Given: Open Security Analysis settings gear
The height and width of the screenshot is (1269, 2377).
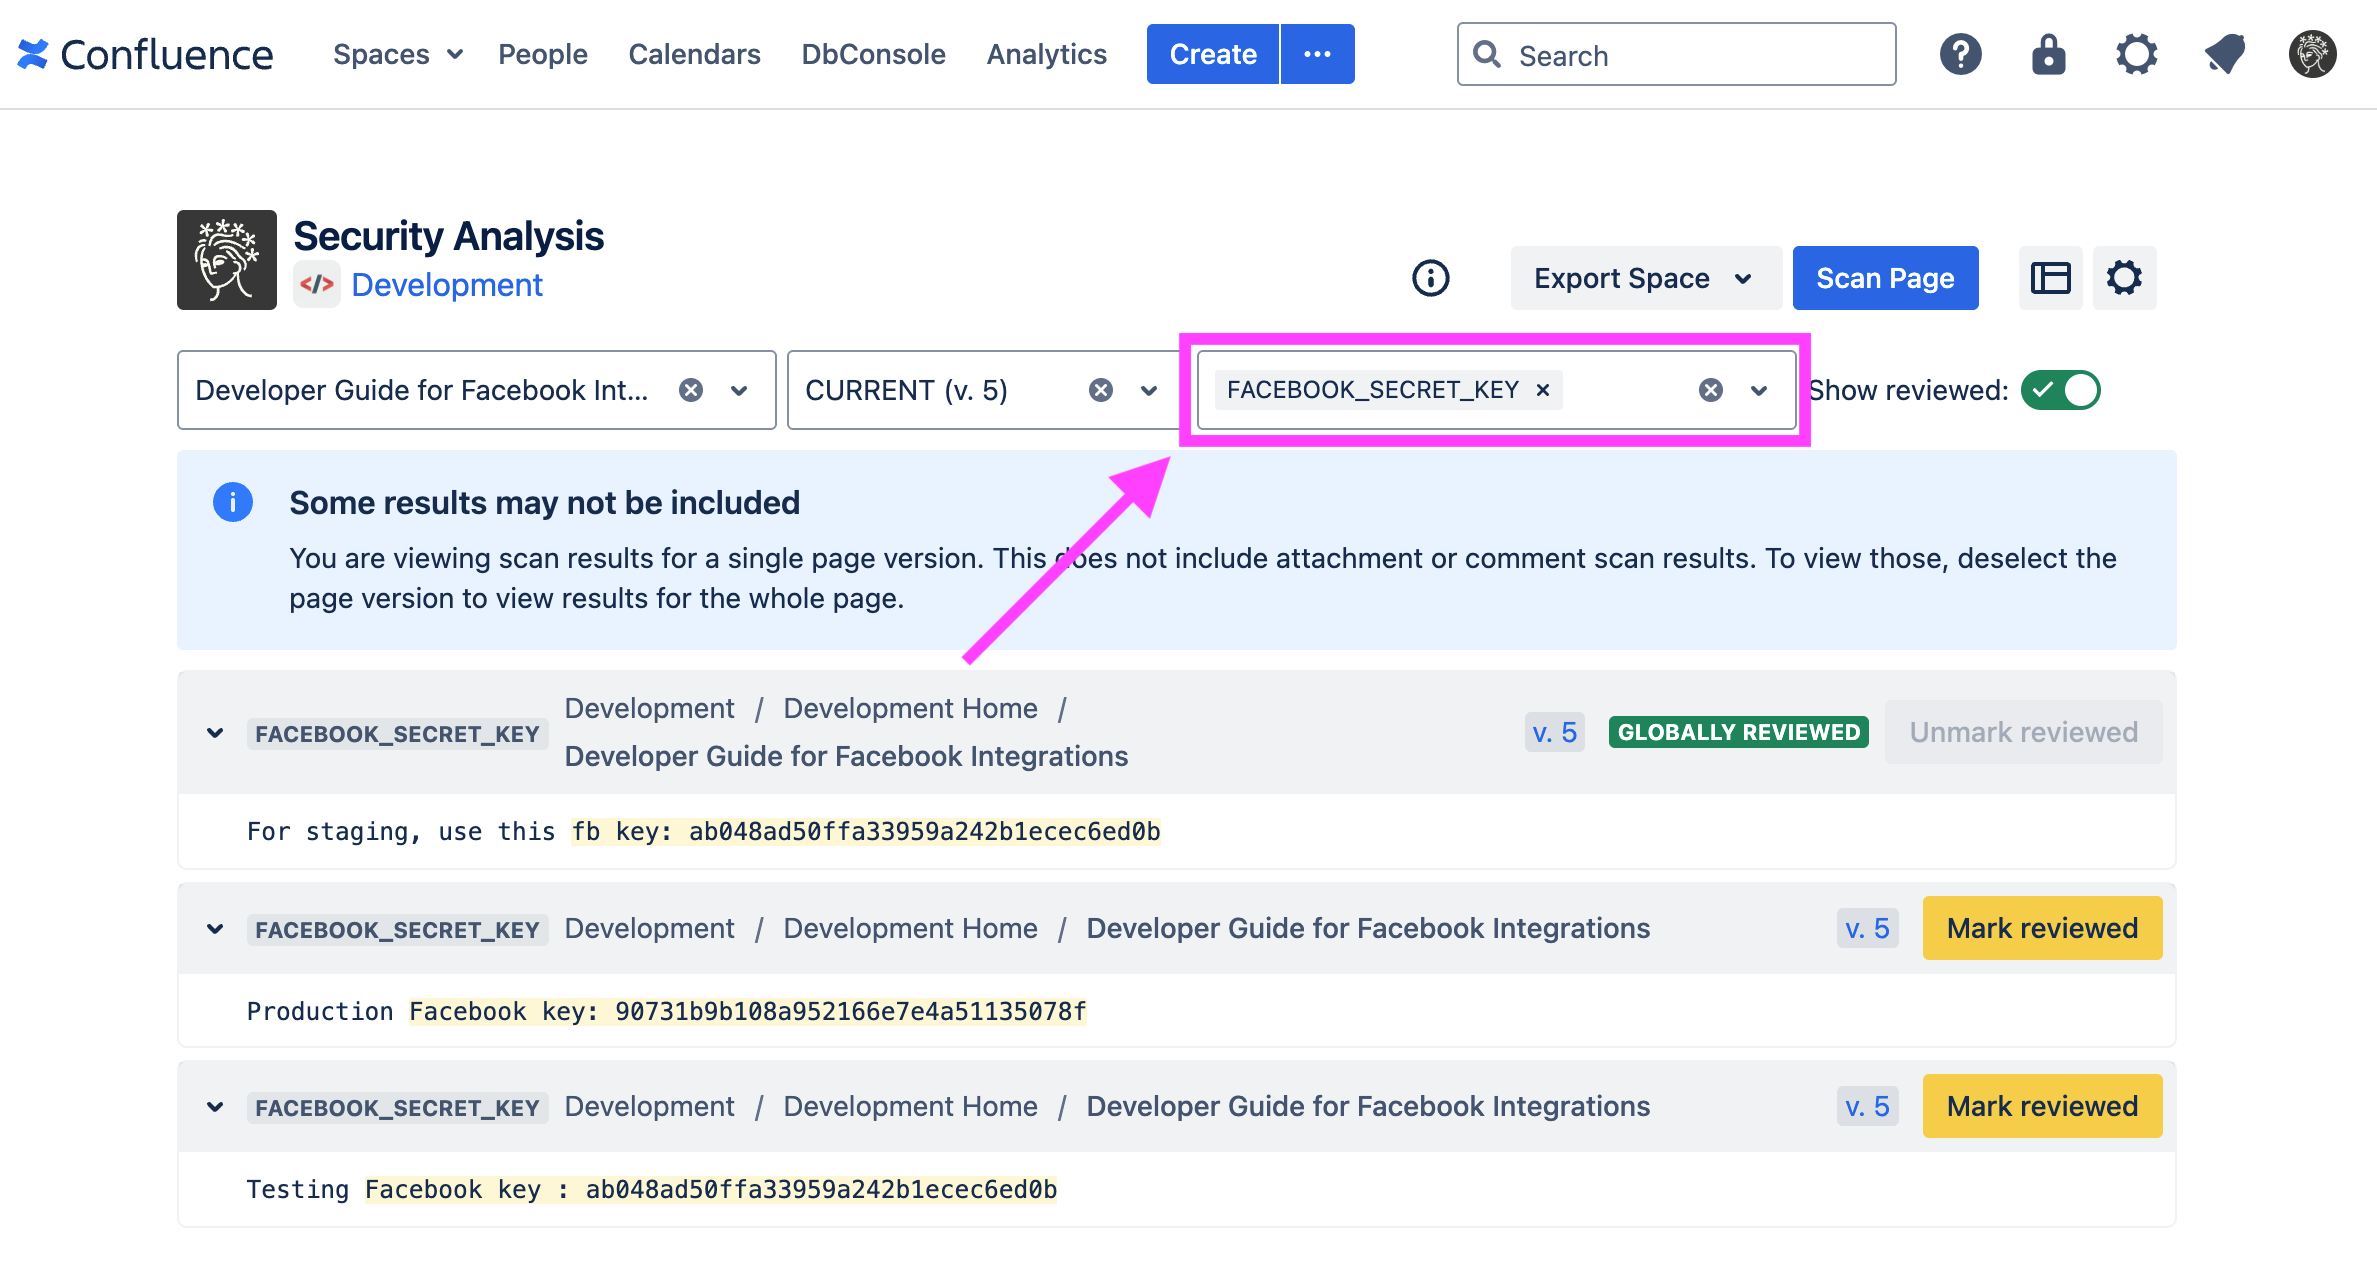Looking at the screenshot, I should coord(2124,278).
